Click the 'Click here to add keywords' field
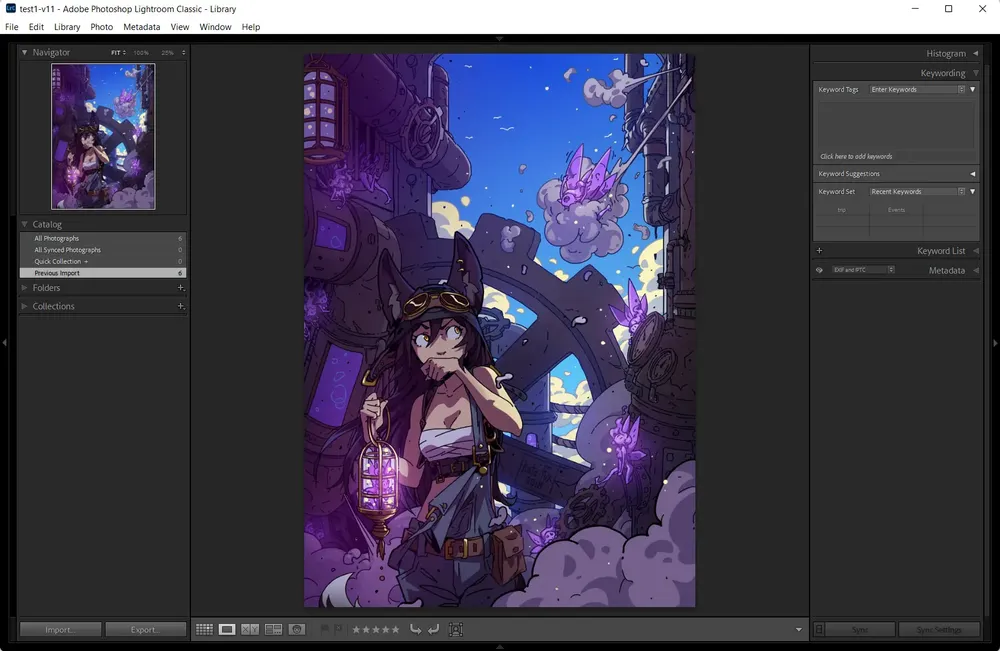 856,157
